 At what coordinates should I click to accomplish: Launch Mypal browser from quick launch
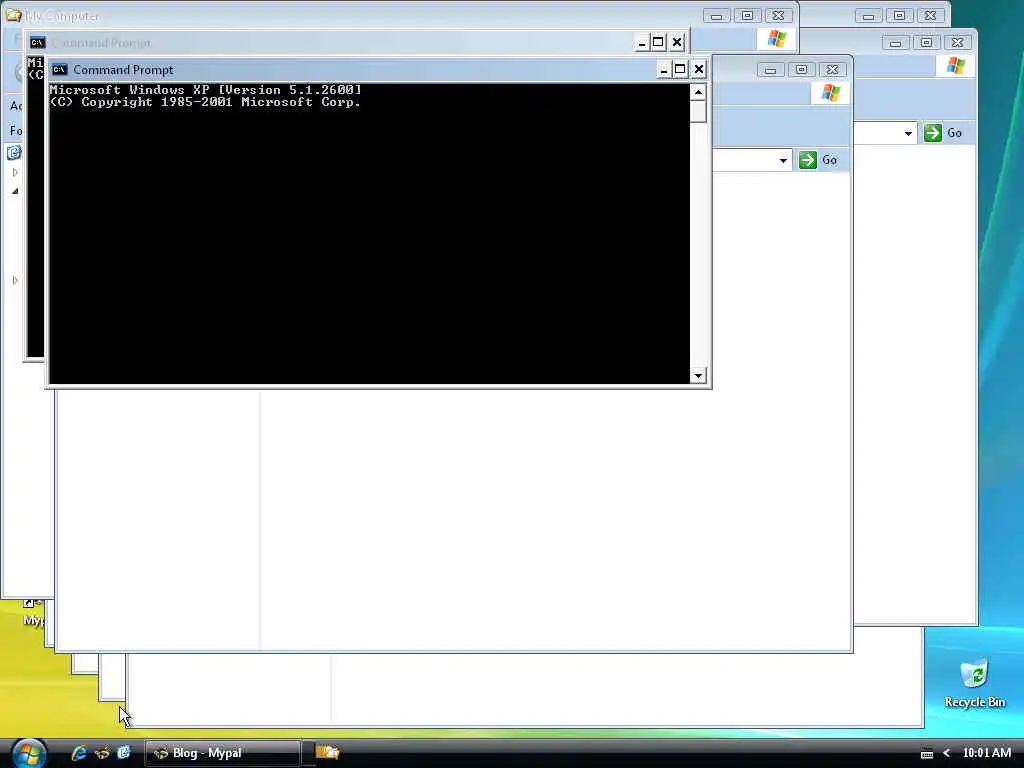click(x=102, y=753)
